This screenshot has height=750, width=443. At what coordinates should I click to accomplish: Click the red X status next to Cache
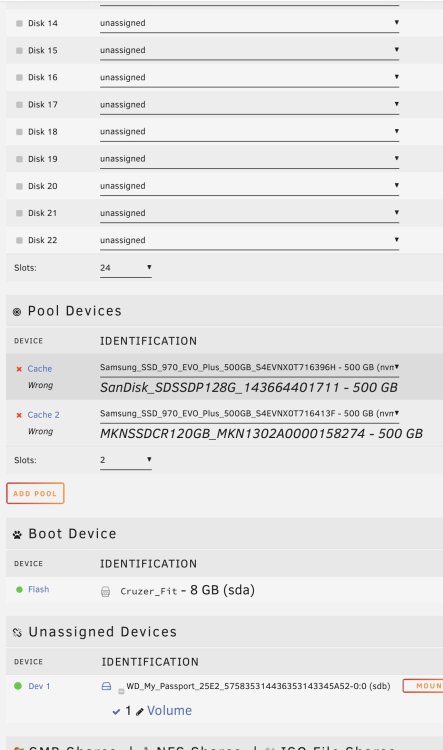tap(19, 369)
